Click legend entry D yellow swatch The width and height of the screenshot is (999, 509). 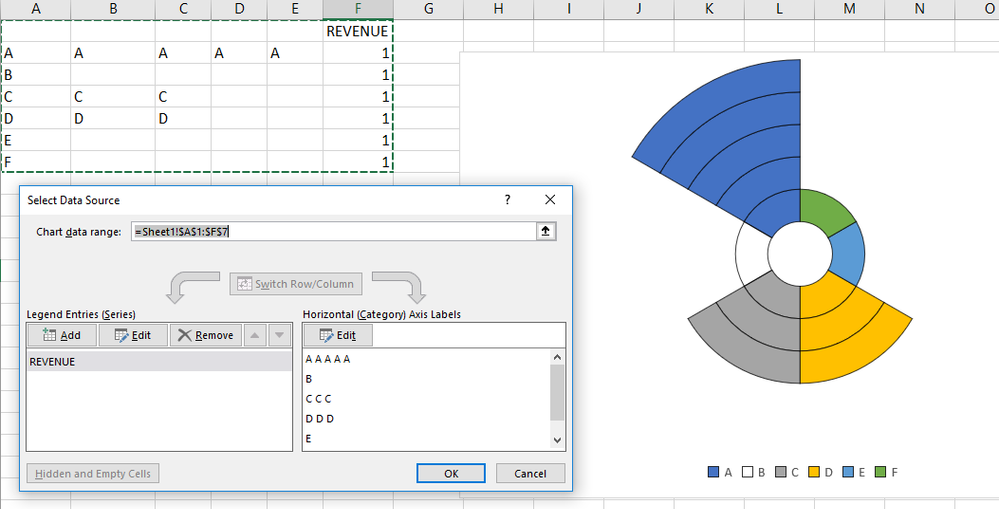point(814,472)
